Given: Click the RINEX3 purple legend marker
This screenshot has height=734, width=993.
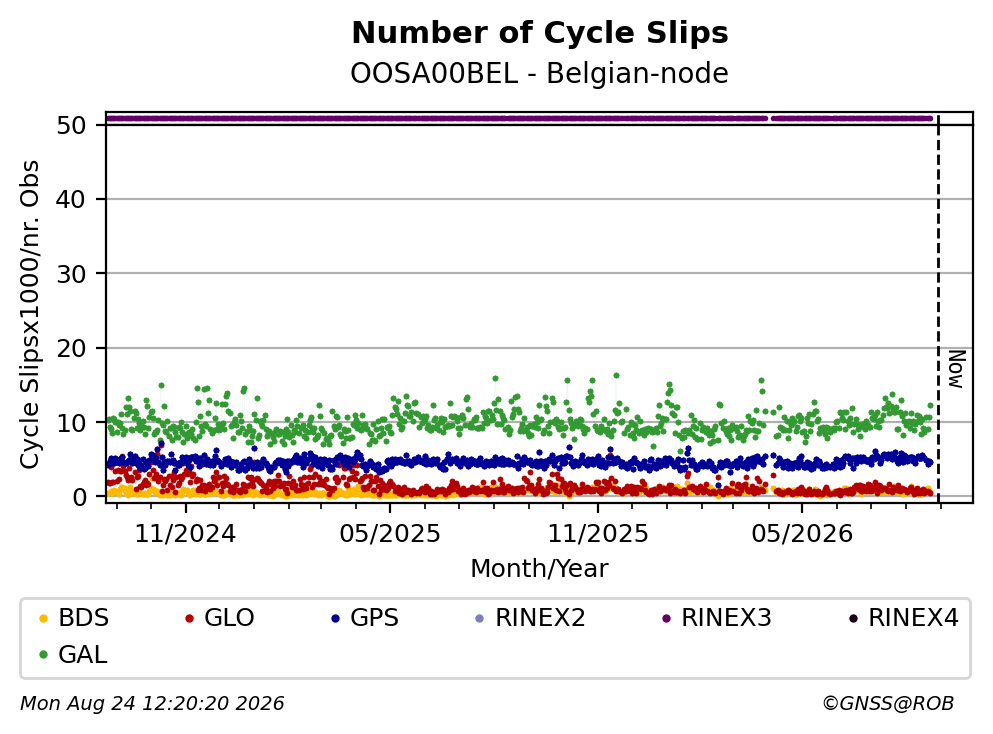Looking at the screenshot, I should click(x=666, y=618).
